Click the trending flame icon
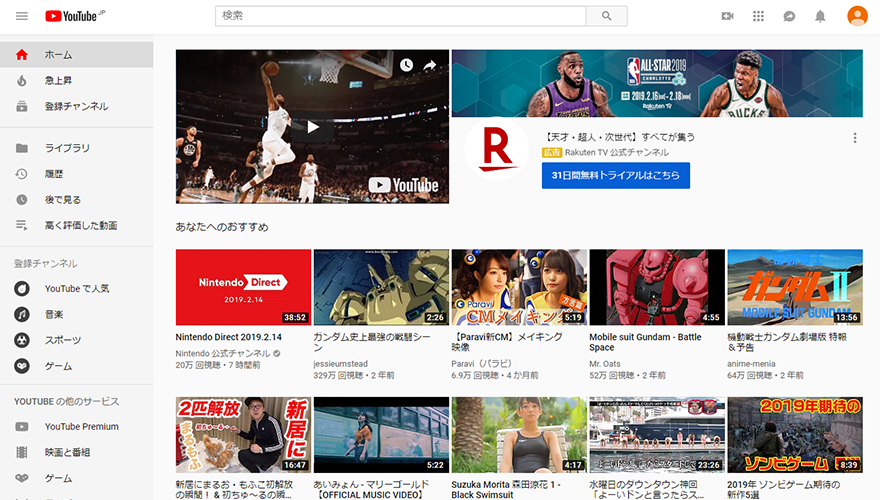 pyautogui.click(x=22, y=80)
